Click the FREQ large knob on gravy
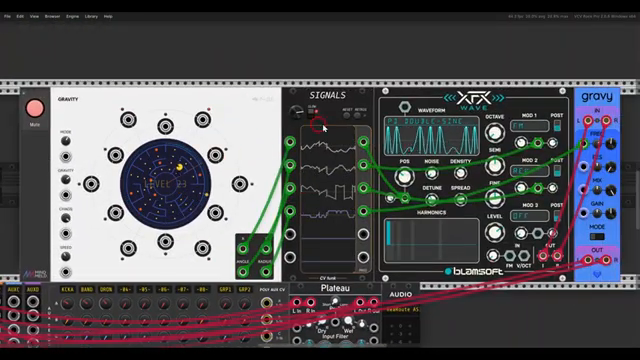The width and height of the screenshot is (640, 360). coord(611,144)
